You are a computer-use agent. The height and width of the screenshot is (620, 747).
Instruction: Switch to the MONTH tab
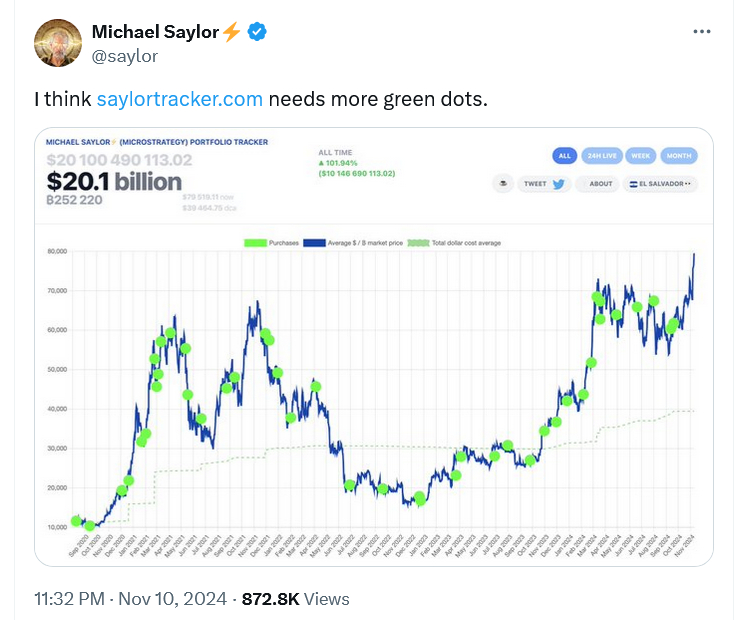679,156
